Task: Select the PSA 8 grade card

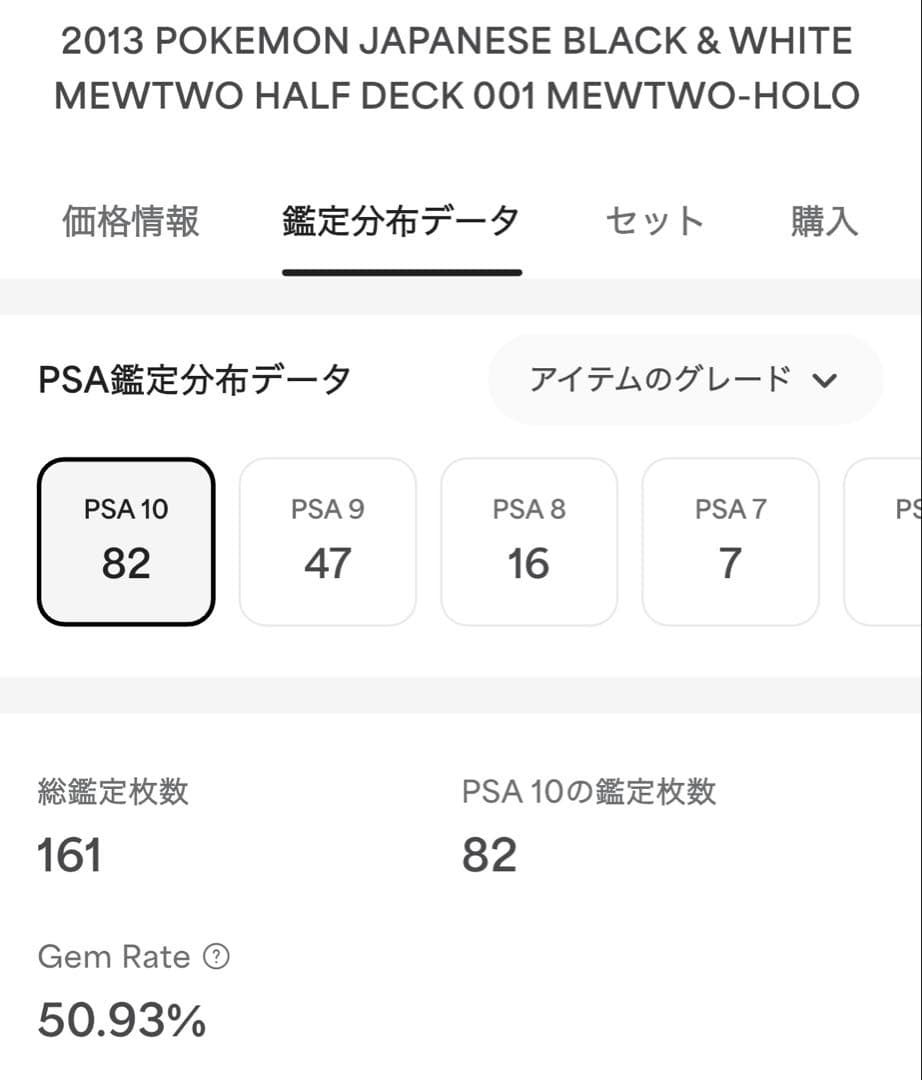Action: coord(529,541)
